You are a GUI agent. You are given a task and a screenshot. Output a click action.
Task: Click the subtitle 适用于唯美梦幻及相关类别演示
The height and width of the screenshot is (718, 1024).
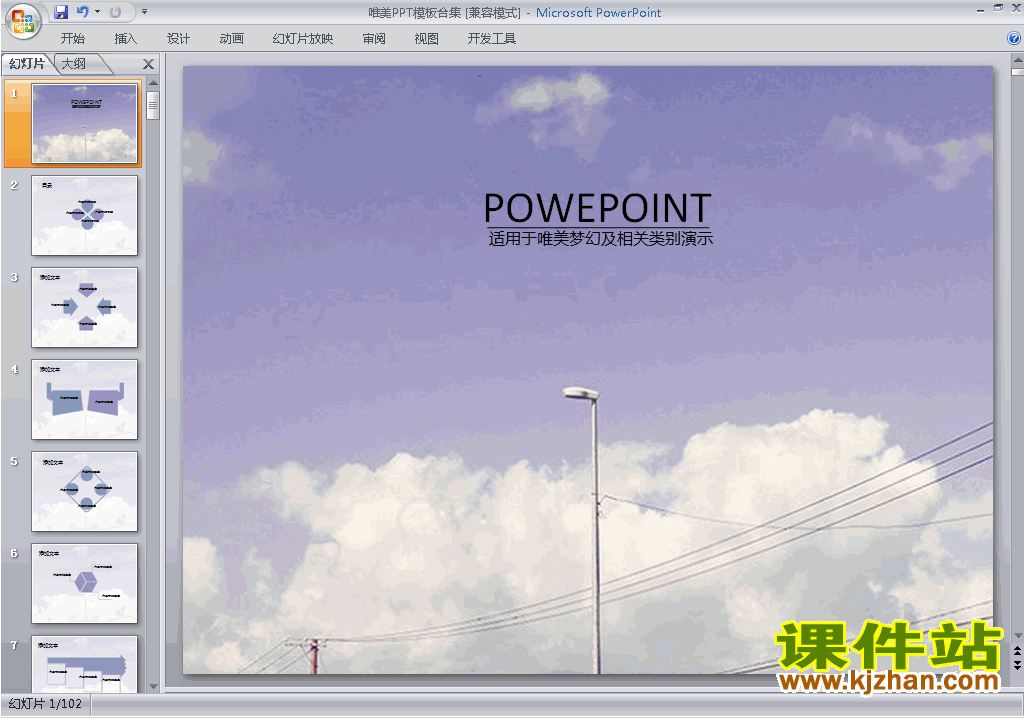600,238
